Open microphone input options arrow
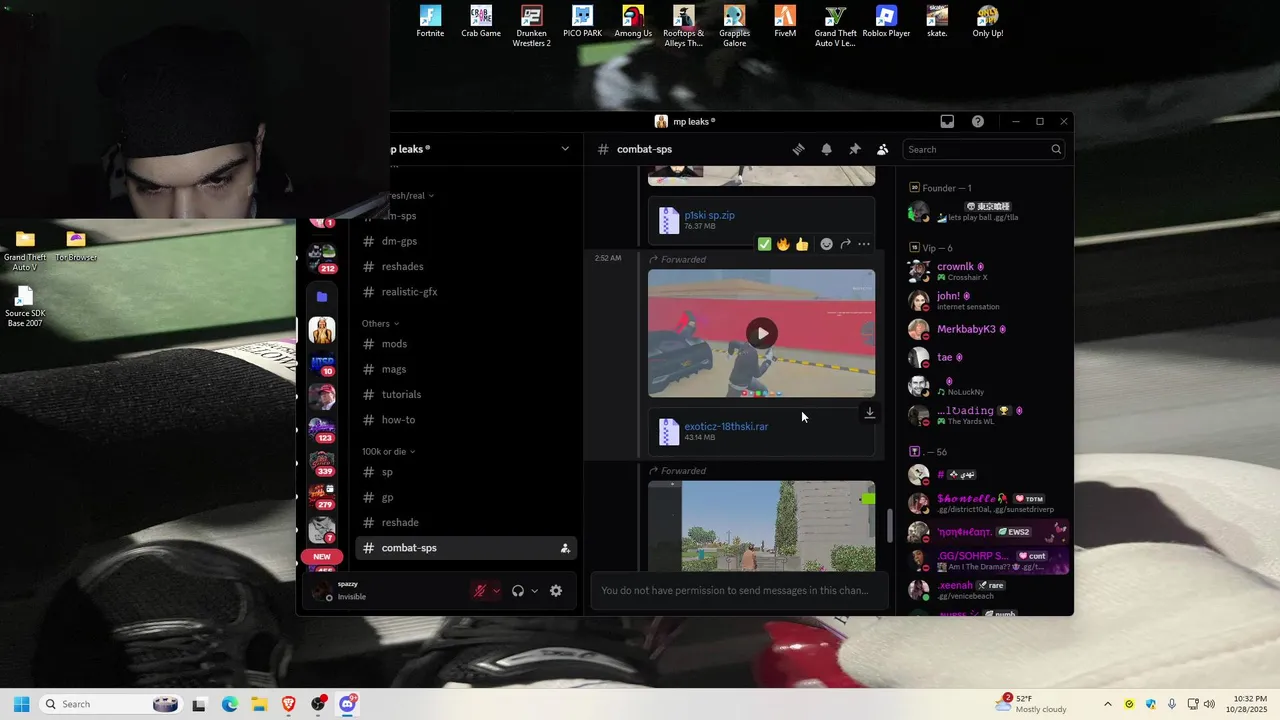 point(497,591)
